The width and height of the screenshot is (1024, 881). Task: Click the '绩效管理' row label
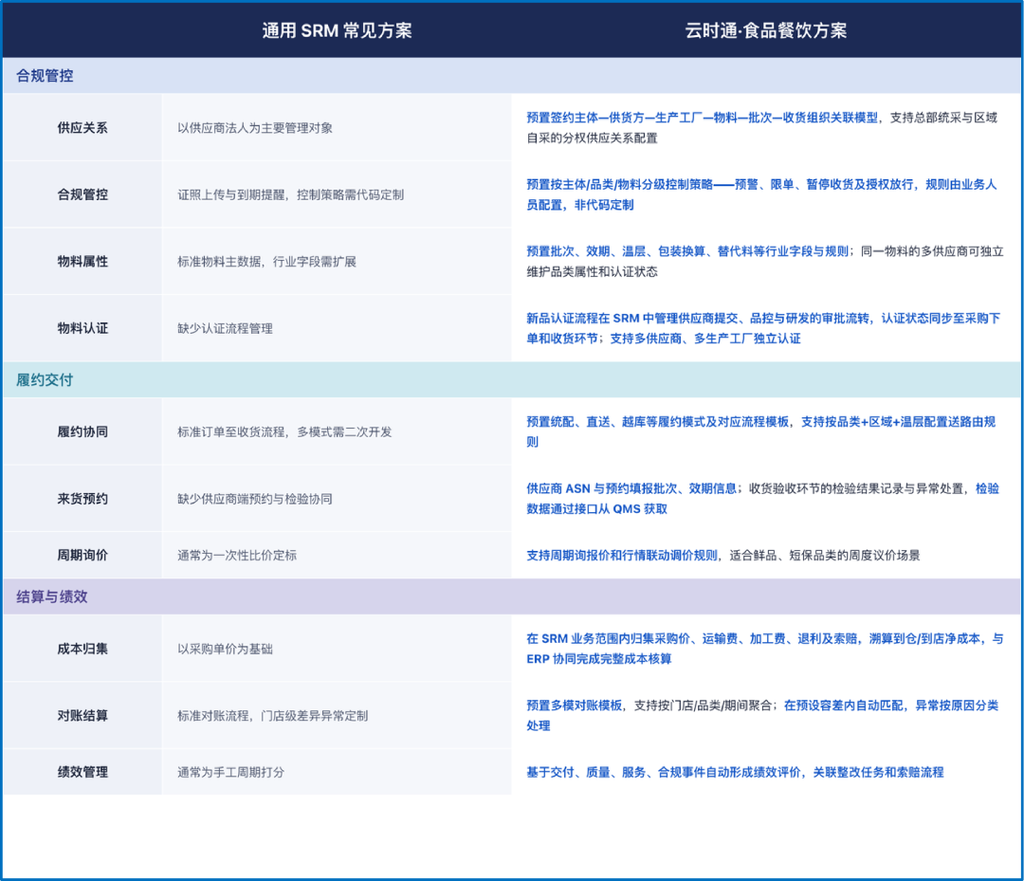(x=82, y=772)
